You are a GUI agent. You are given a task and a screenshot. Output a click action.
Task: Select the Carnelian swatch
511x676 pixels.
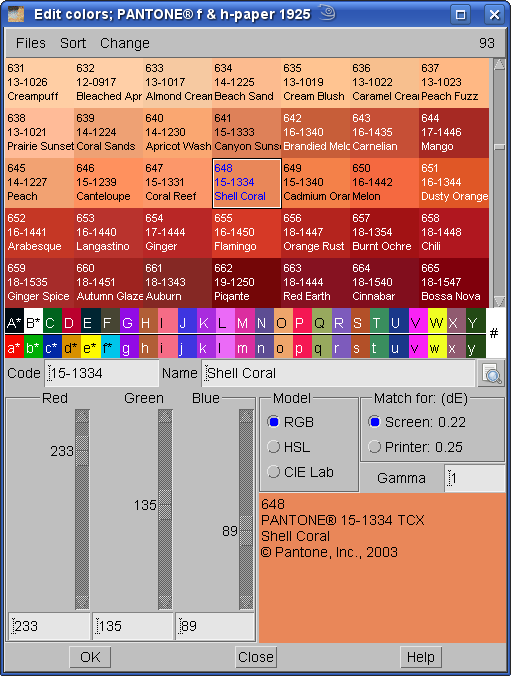pos(385,133)
